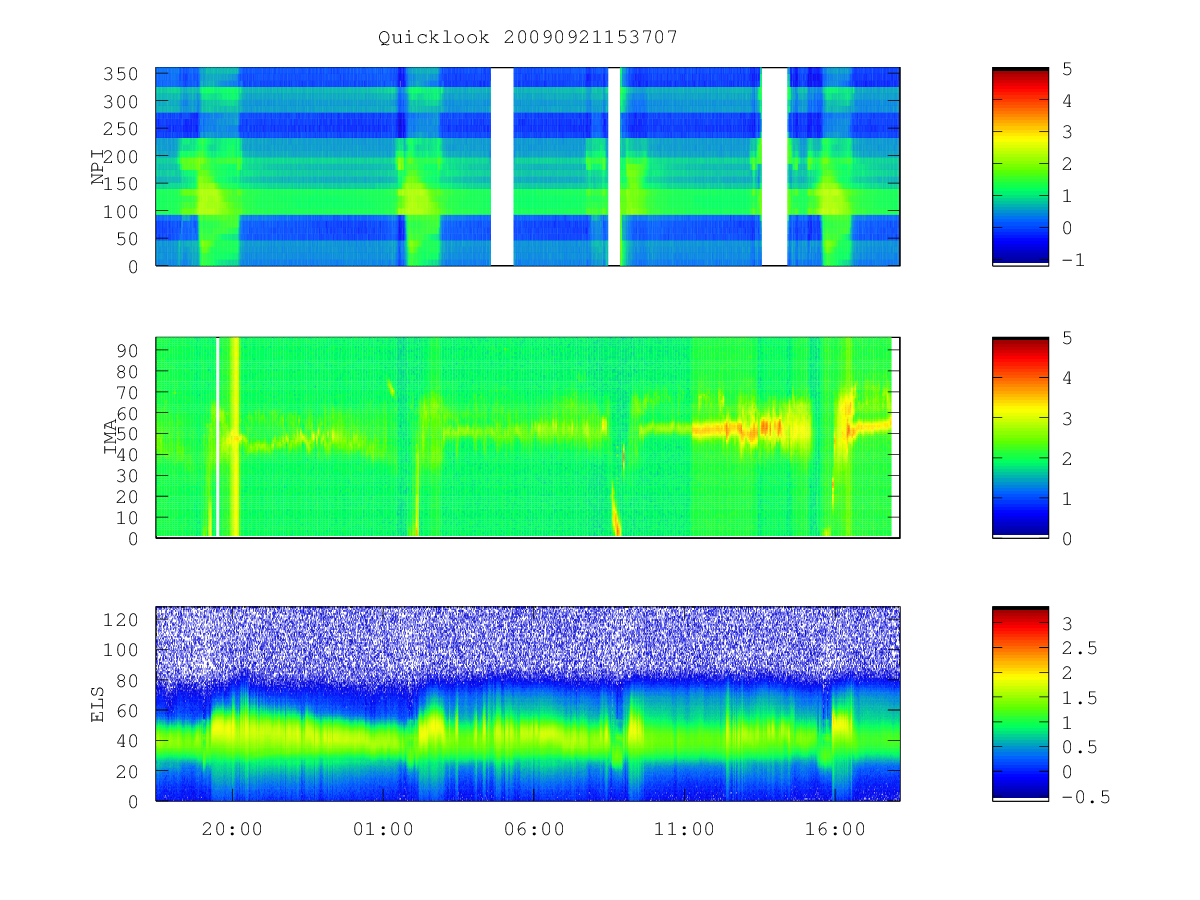Viewport: 1200px width, 900px height.
Task: Click the ELS spectrogram panel
Action: [528, 704]
